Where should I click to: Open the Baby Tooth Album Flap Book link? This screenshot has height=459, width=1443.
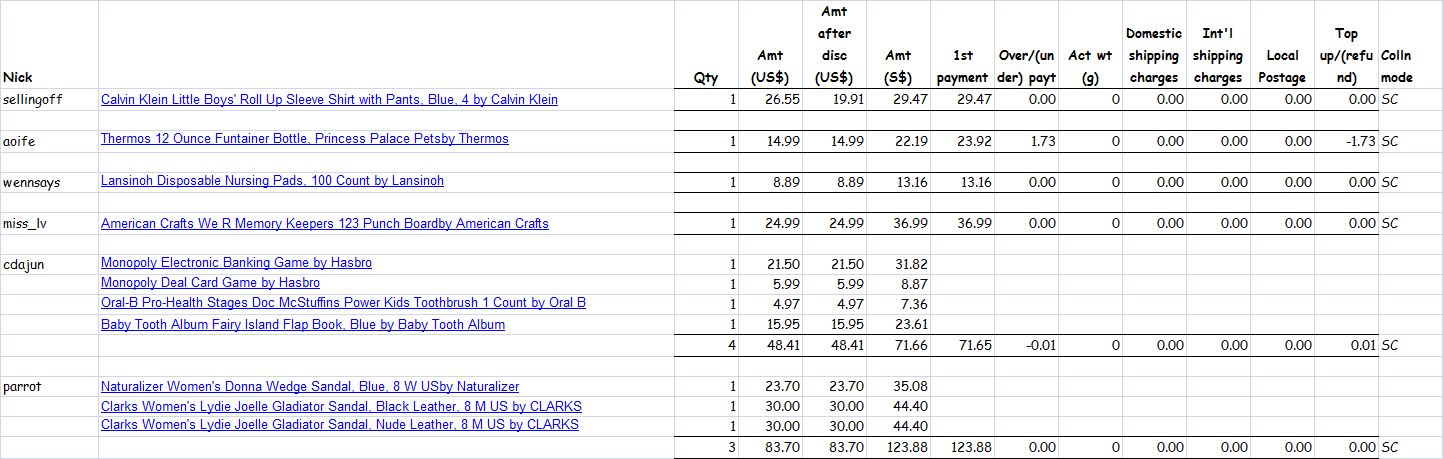coord(303,325)
